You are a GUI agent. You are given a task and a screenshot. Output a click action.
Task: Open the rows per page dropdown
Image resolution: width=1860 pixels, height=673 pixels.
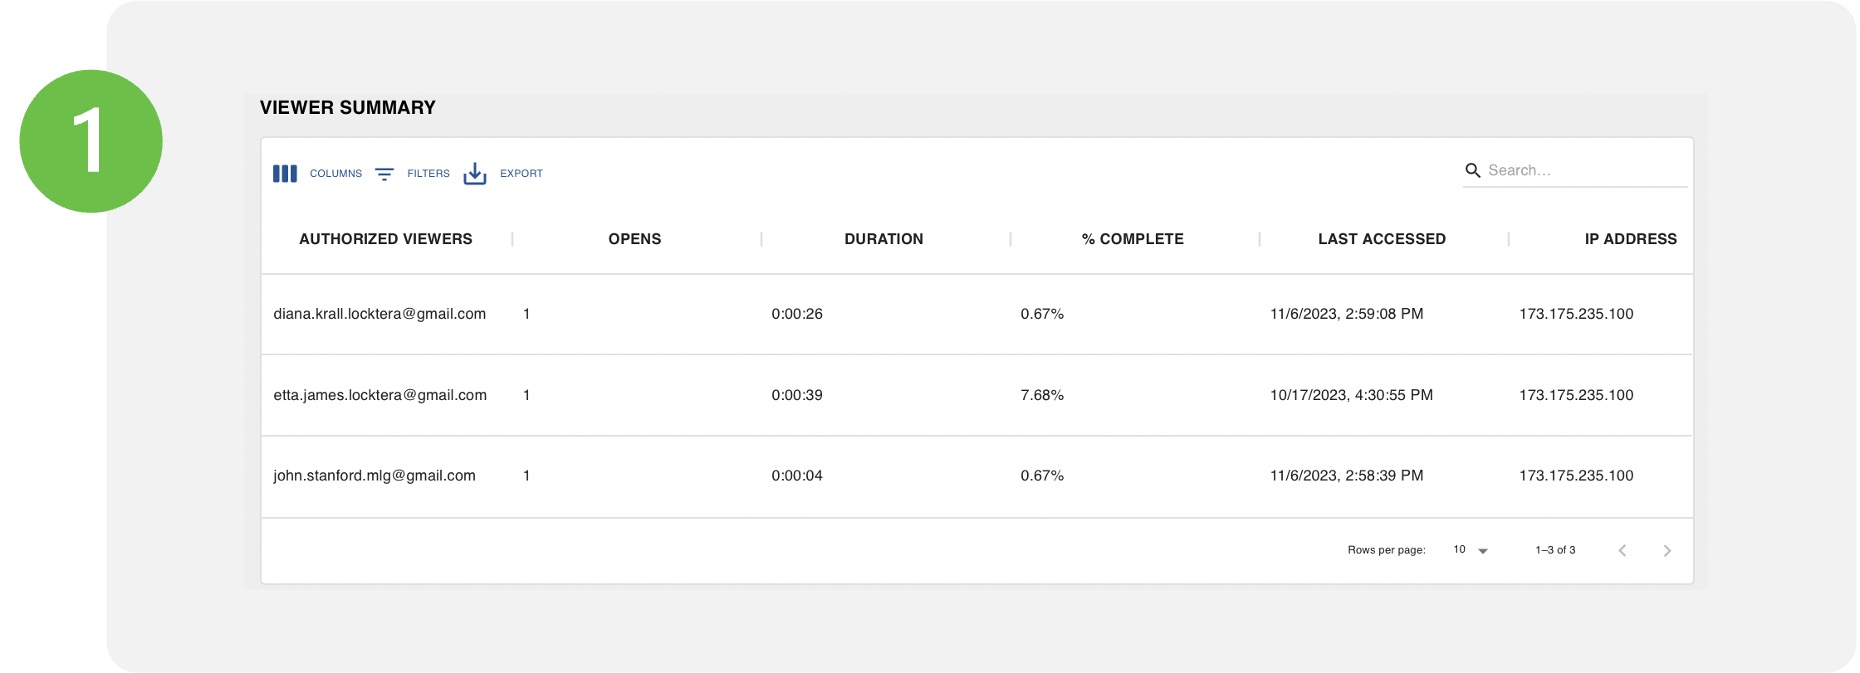(1470, 550)
